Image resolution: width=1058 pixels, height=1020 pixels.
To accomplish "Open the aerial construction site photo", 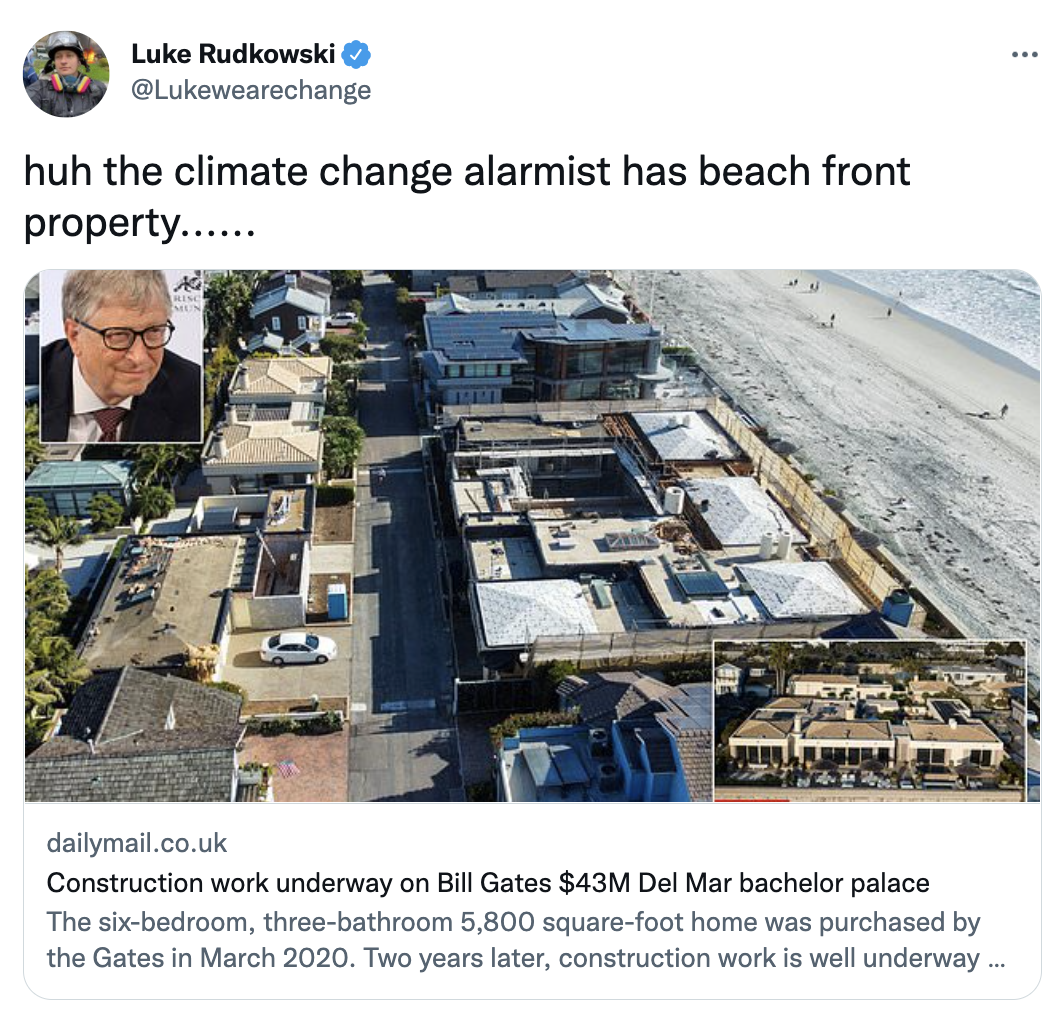I will [533, 536].
